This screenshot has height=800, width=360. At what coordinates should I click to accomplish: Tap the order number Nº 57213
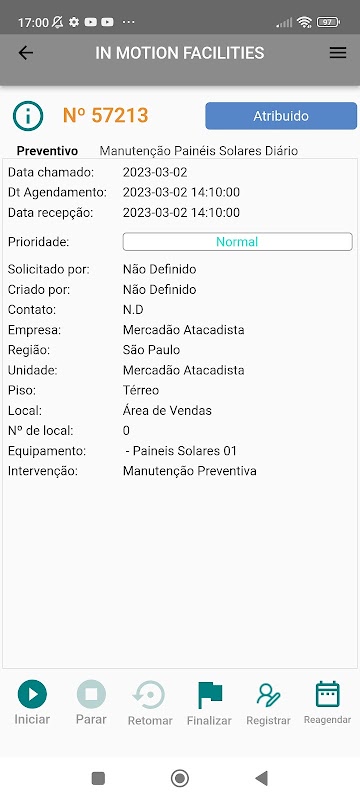click(x=106, y=116)
